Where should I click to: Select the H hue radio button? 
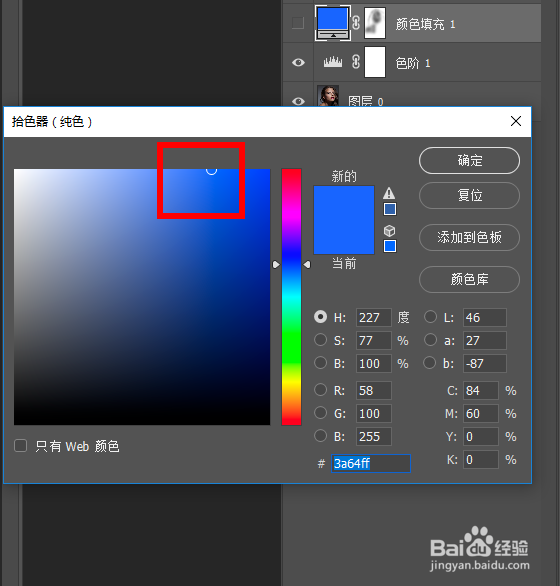320,317
